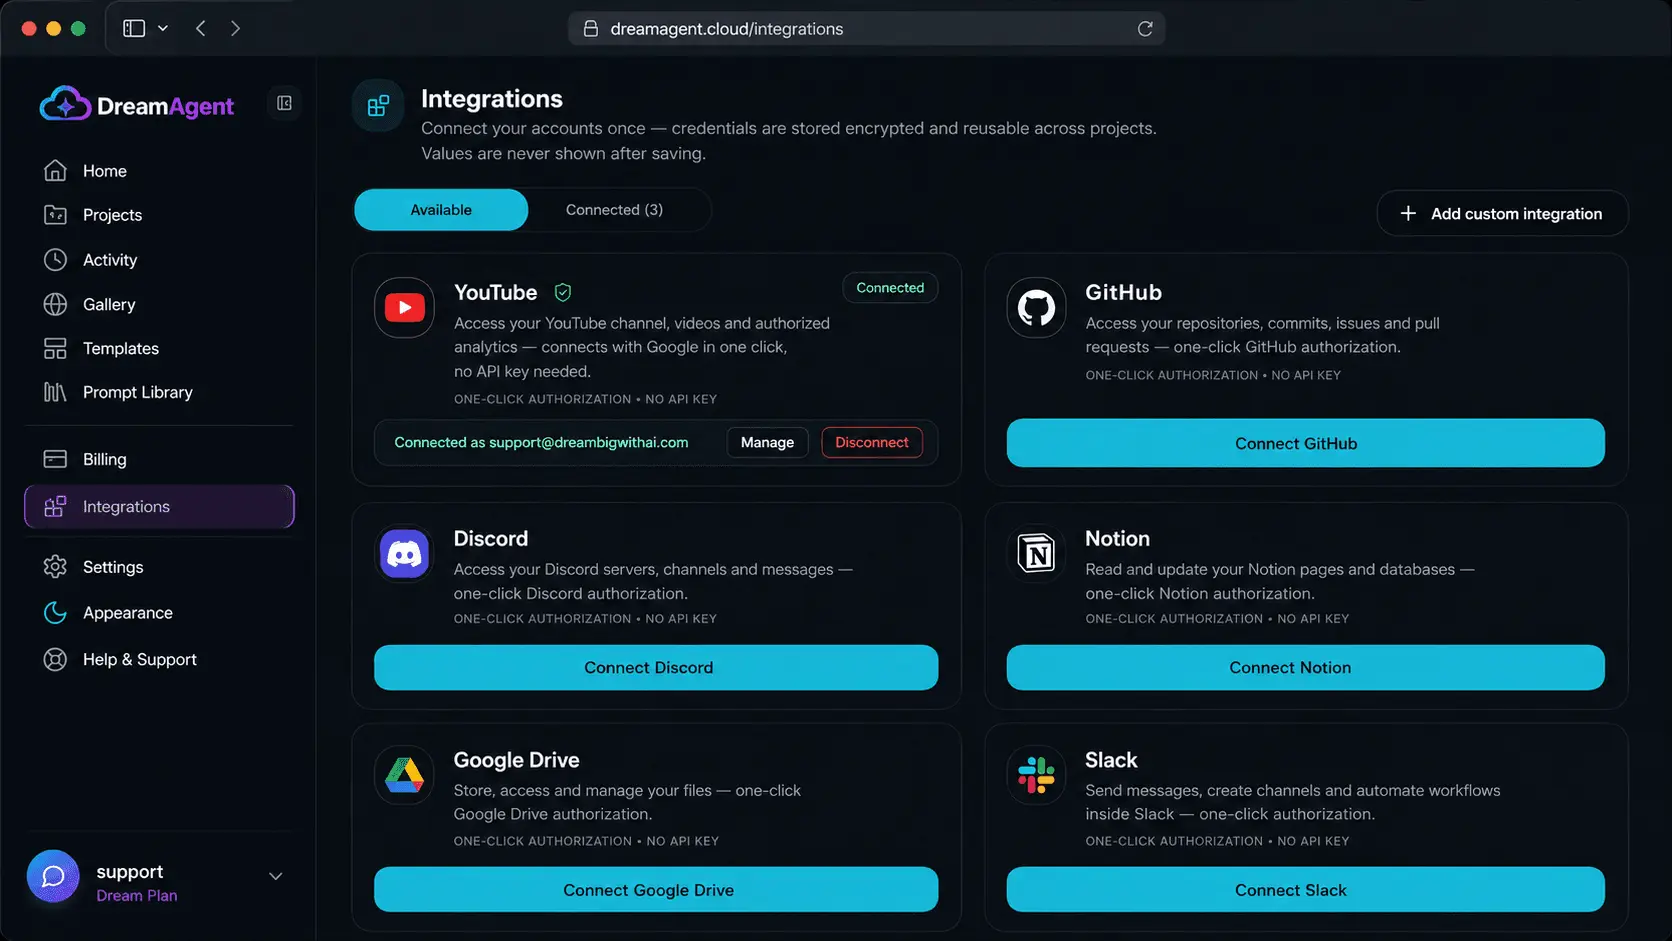
Task: Click the verified shield beside YouTube
Action: pyautogui.click(x=563, y=292)
